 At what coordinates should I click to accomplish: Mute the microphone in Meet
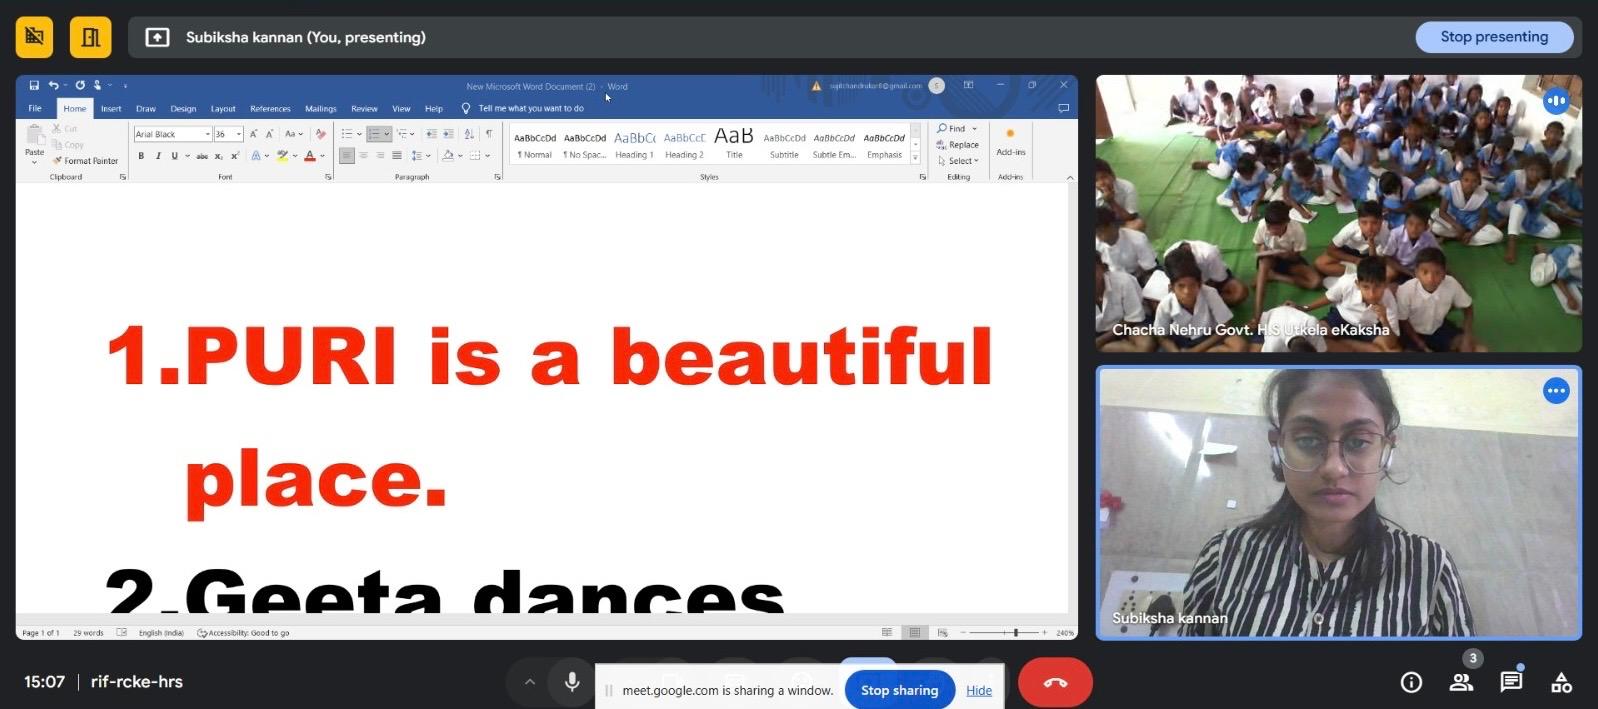tap(572, 682)
